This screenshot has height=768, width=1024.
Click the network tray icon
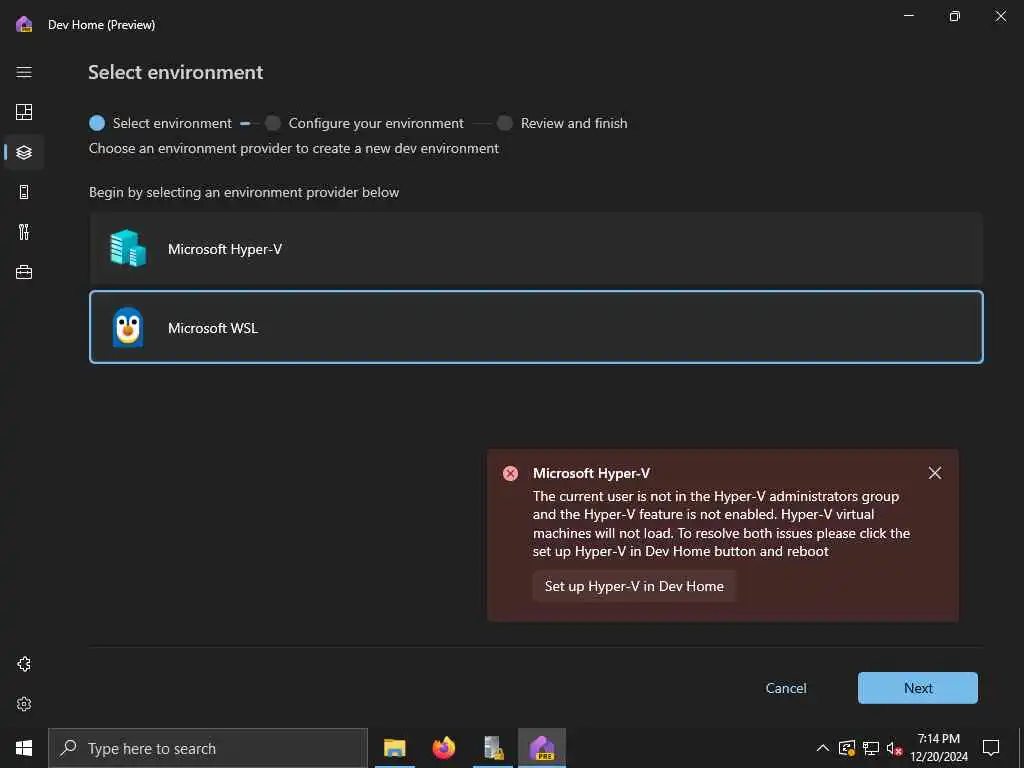click(871, 748)
